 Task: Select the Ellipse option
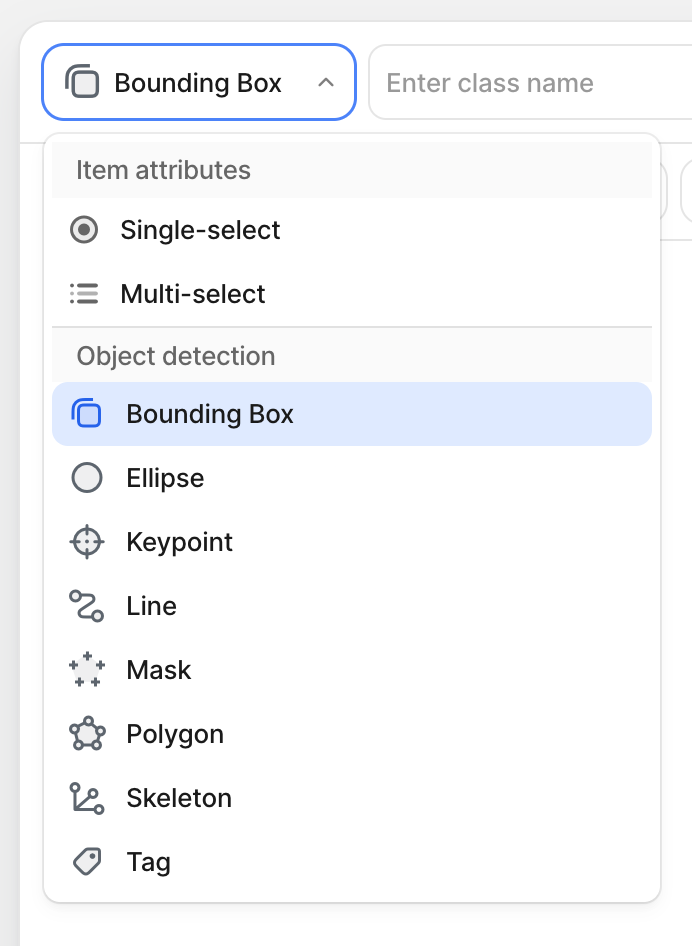point(164,477)
